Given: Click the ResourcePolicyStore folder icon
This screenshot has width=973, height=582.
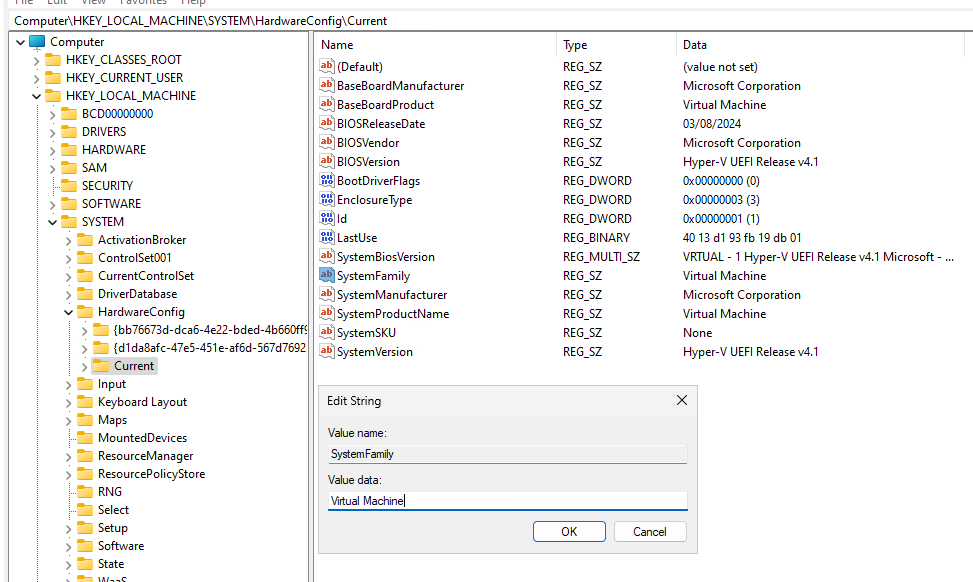Looking at the screenshot, I should point(85,473).
